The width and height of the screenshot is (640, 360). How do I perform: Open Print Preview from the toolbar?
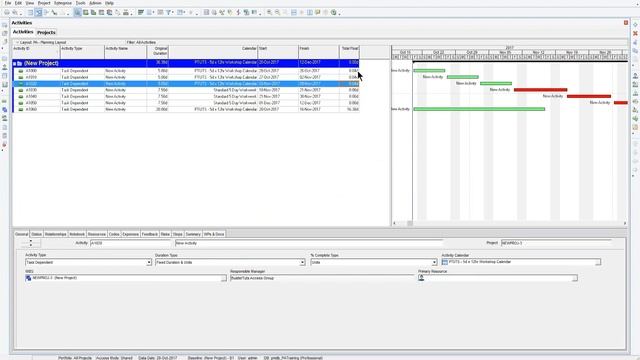(15, 13)
